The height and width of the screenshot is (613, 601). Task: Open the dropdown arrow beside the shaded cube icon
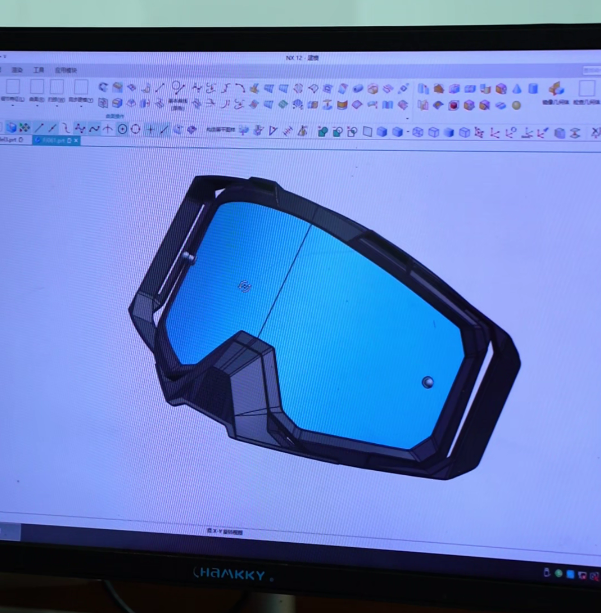[408, 132]
